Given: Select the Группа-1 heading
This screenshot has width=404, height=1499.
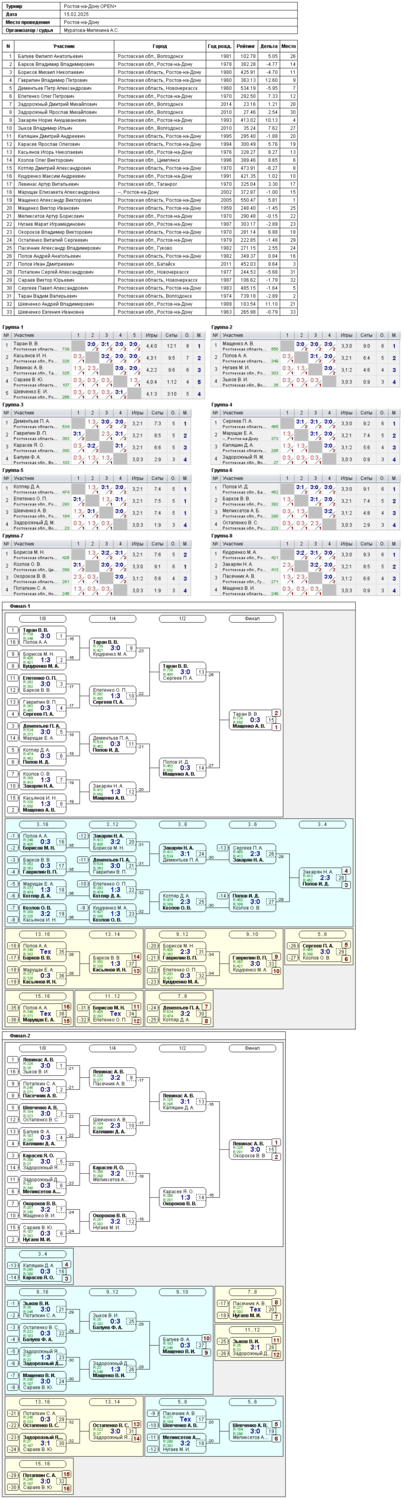Looking at the screenshot, I should click(x=13, y=327).
